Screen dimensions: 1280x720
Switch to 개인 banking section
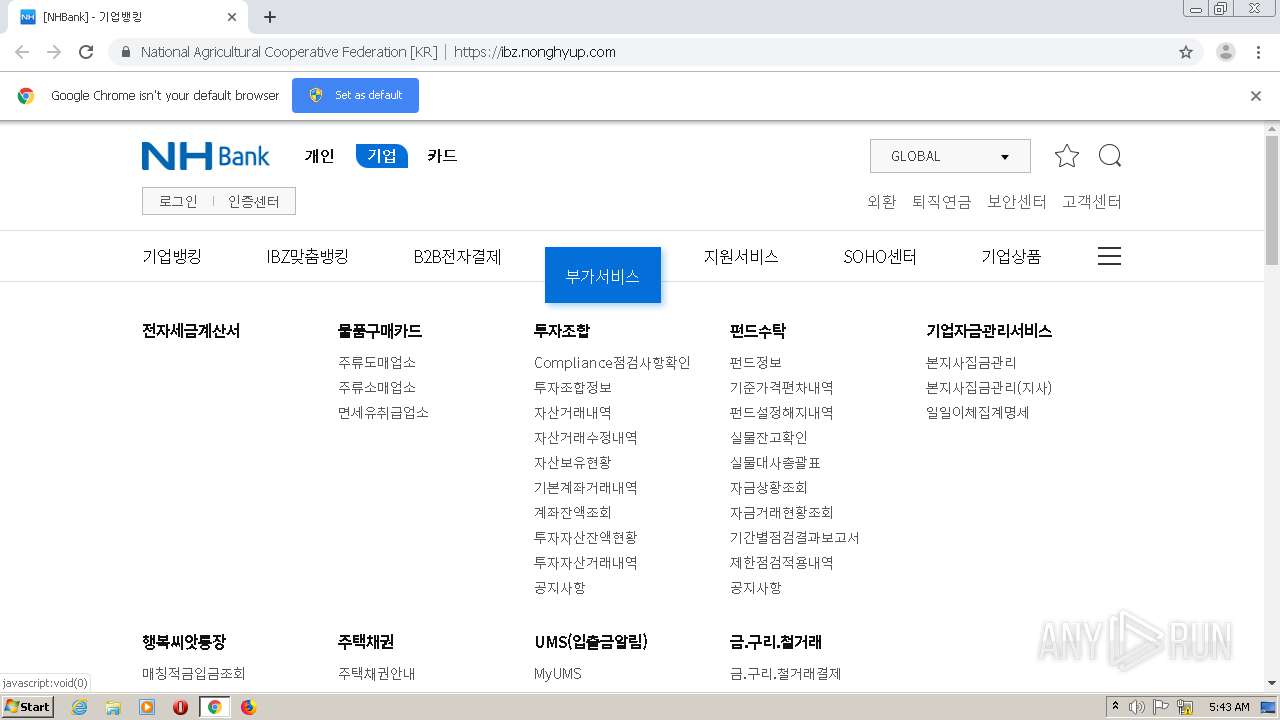pos(319,156)
